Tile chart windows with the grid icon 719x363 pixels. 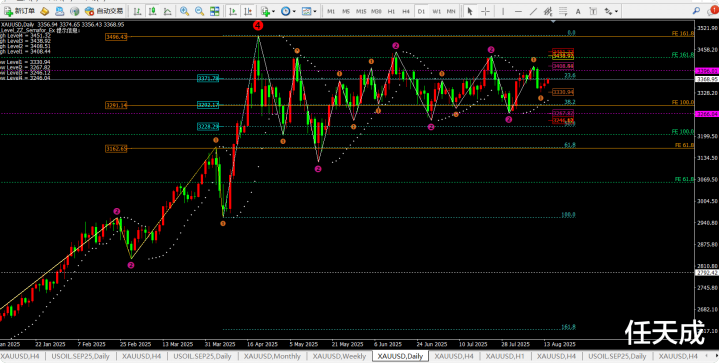tap(214, 11)
